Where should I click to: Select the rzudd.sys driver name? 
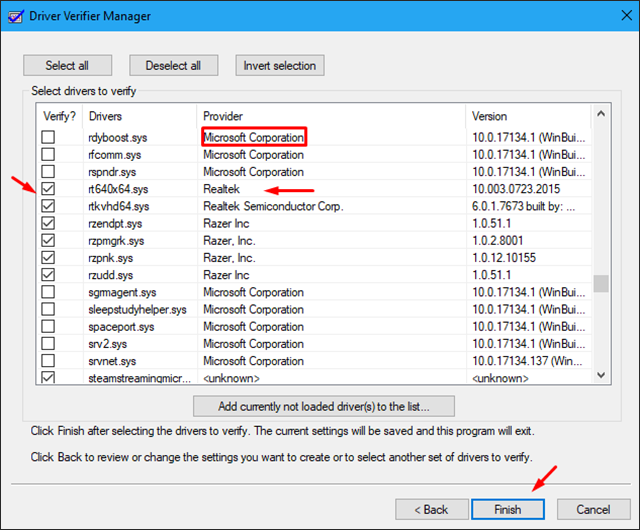tap(111, 275)
